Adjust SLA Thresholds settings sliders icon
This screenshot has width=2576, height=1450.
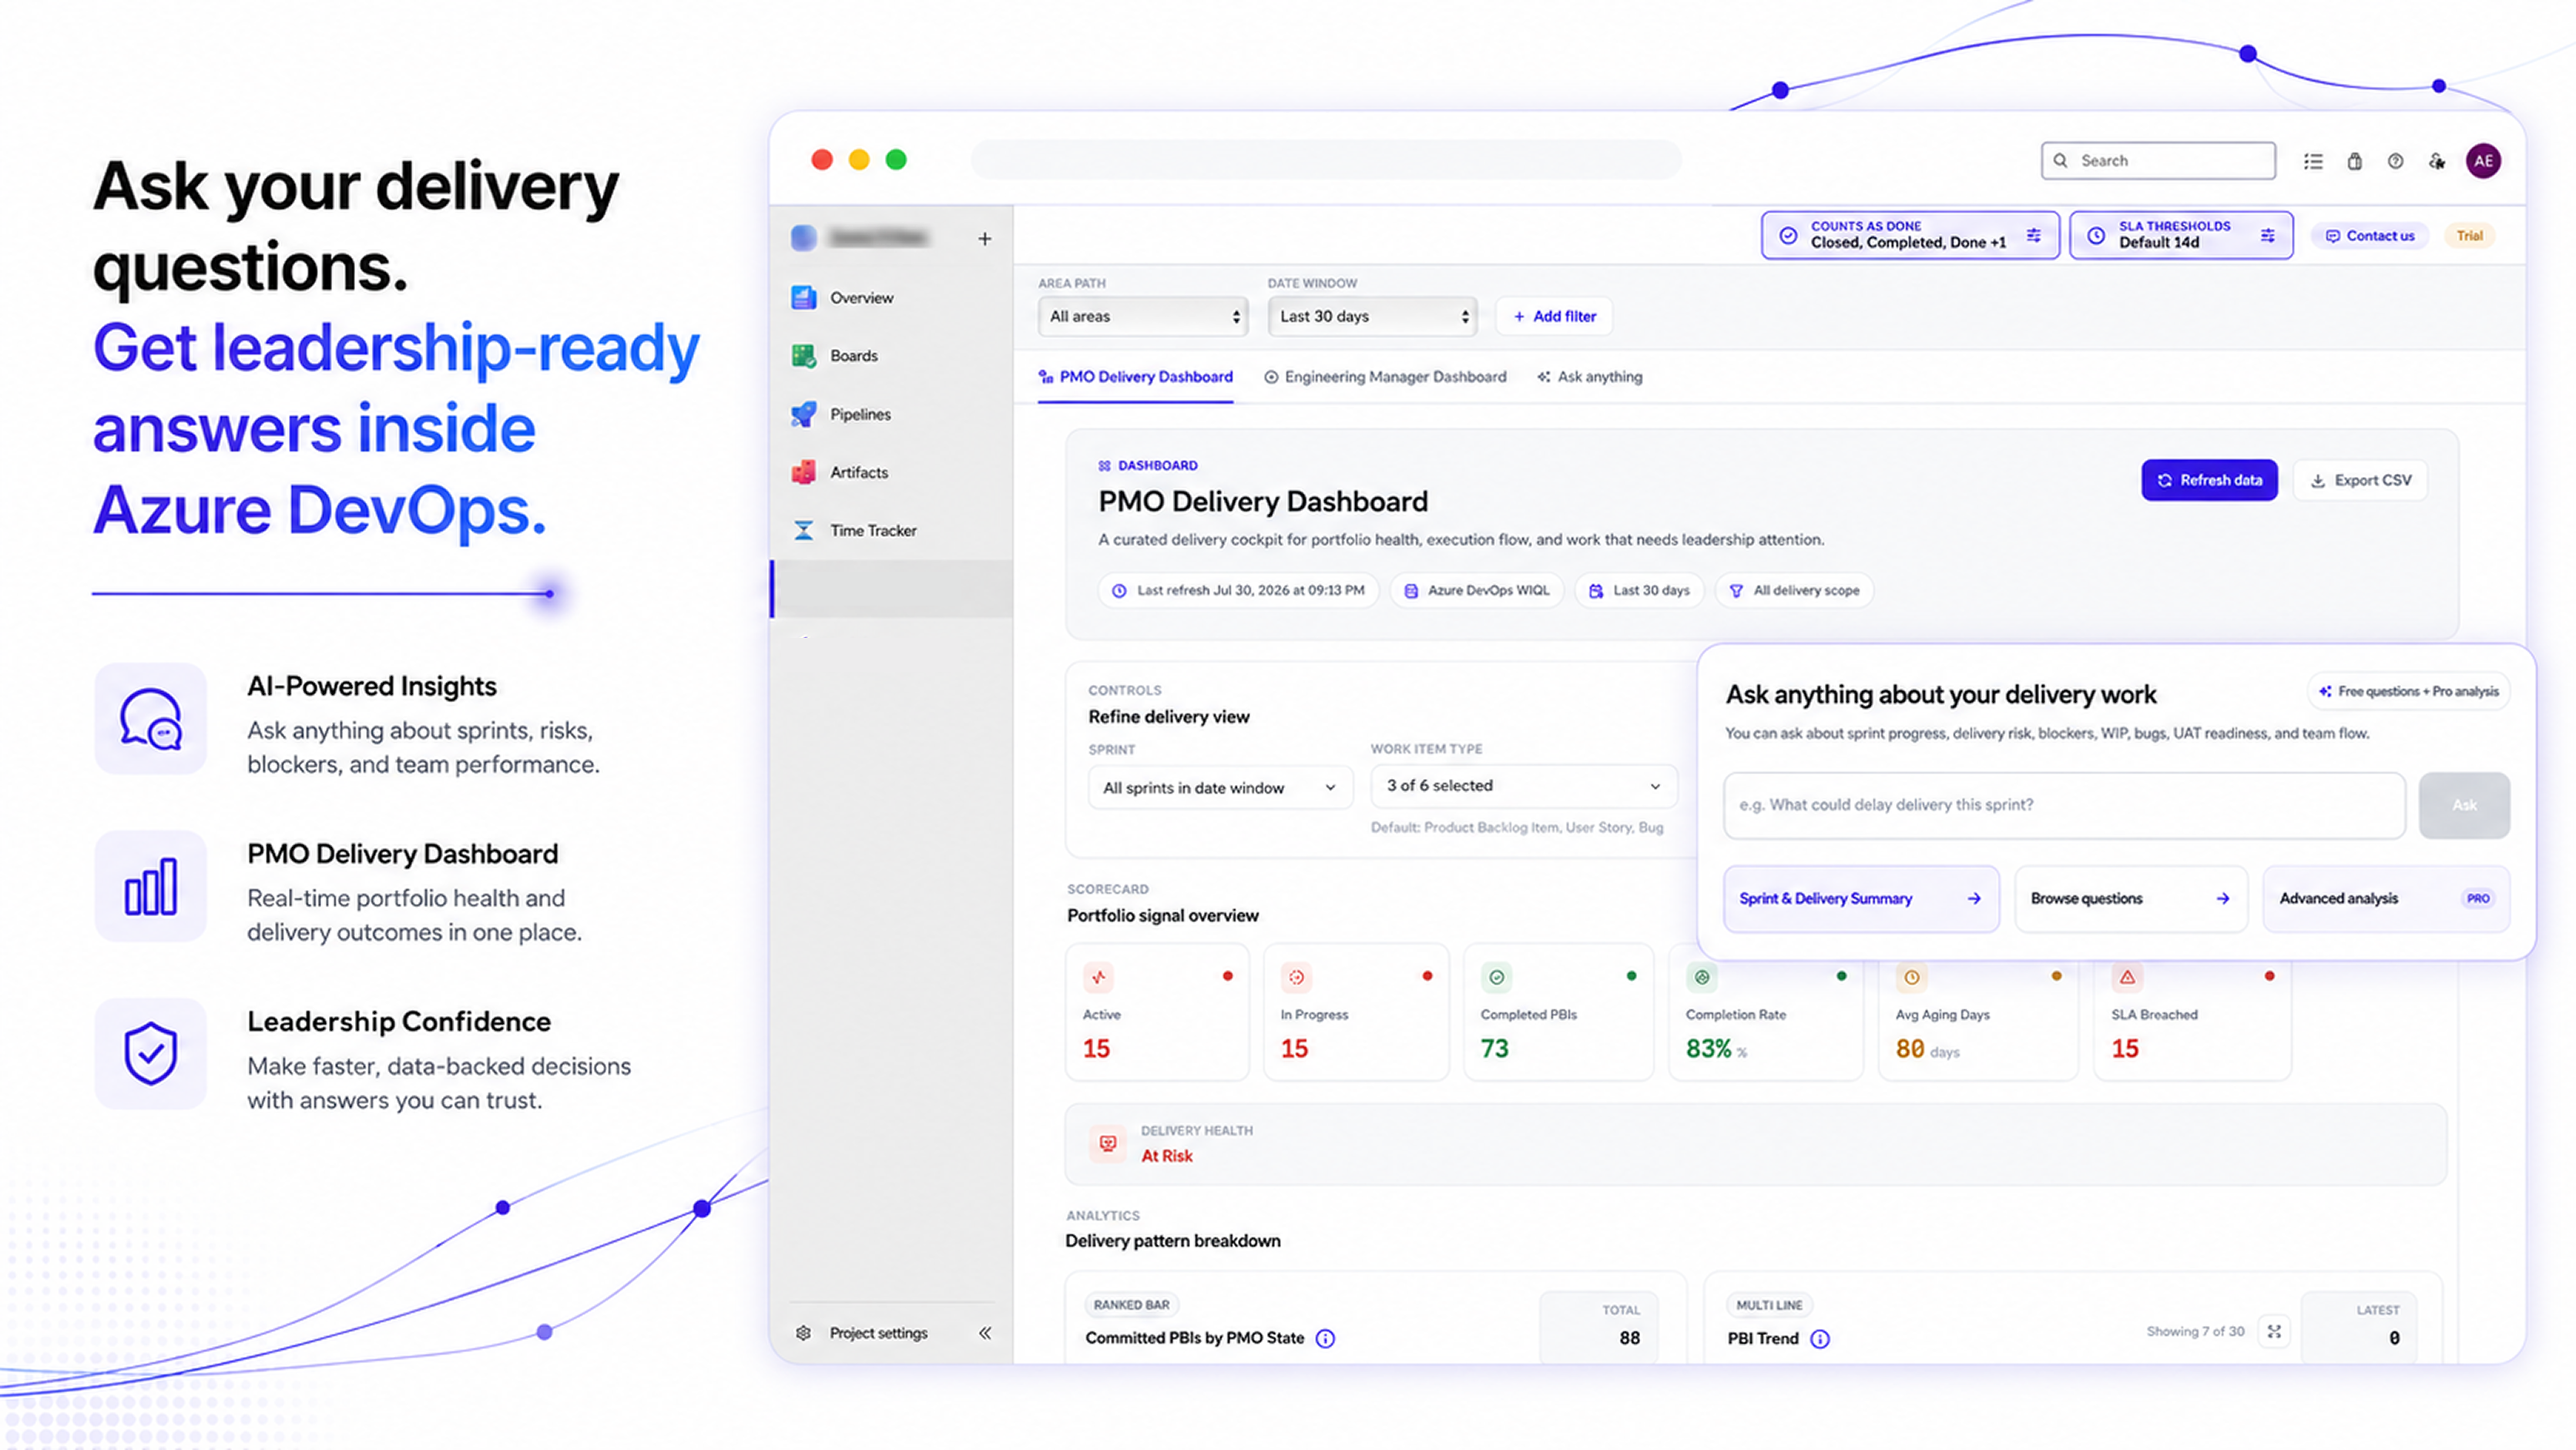[2268, 235]
